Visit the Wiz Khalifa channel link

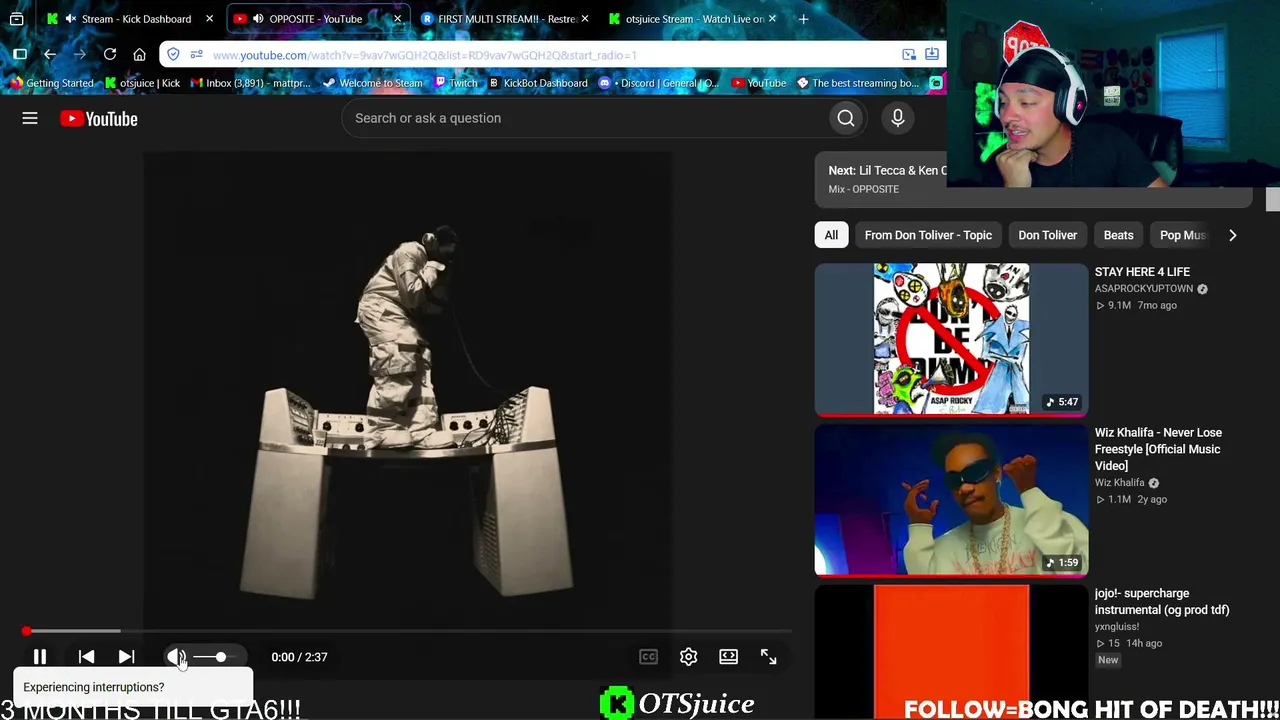(x=1120, y=483)
